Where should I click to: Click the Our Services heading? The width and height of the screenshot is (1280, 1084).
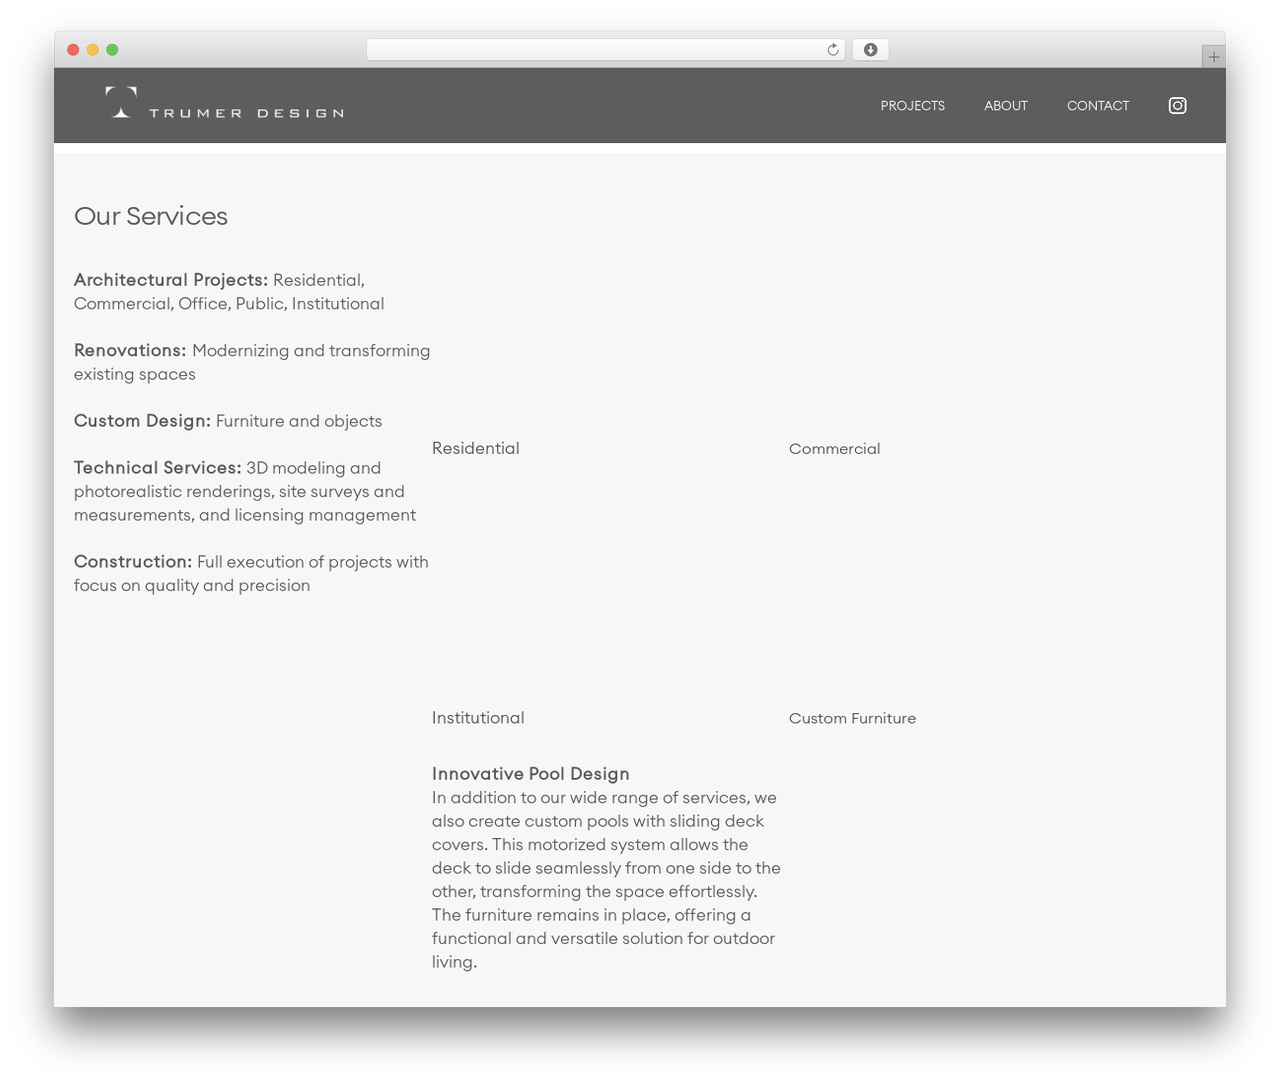click(x=151, y=216)
